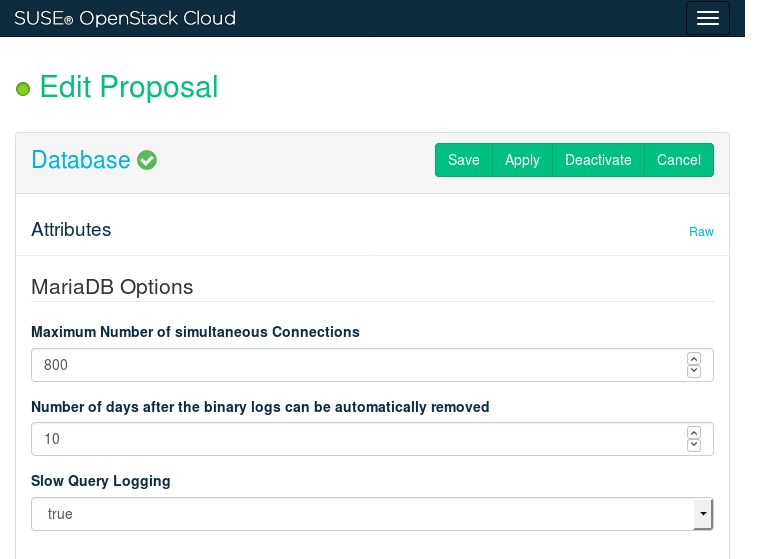Increment binary logs days value

coord(694,432)
